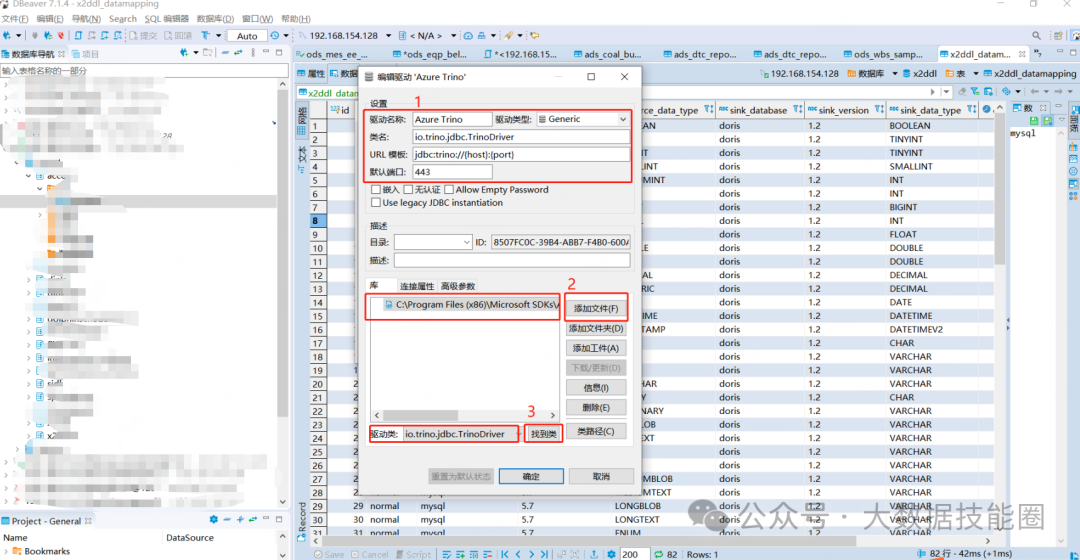The height and width of the screenshot is (560, 1080).
Task: Open the < N/A > schema dropdown arrow
Action: tap(453, 36)
